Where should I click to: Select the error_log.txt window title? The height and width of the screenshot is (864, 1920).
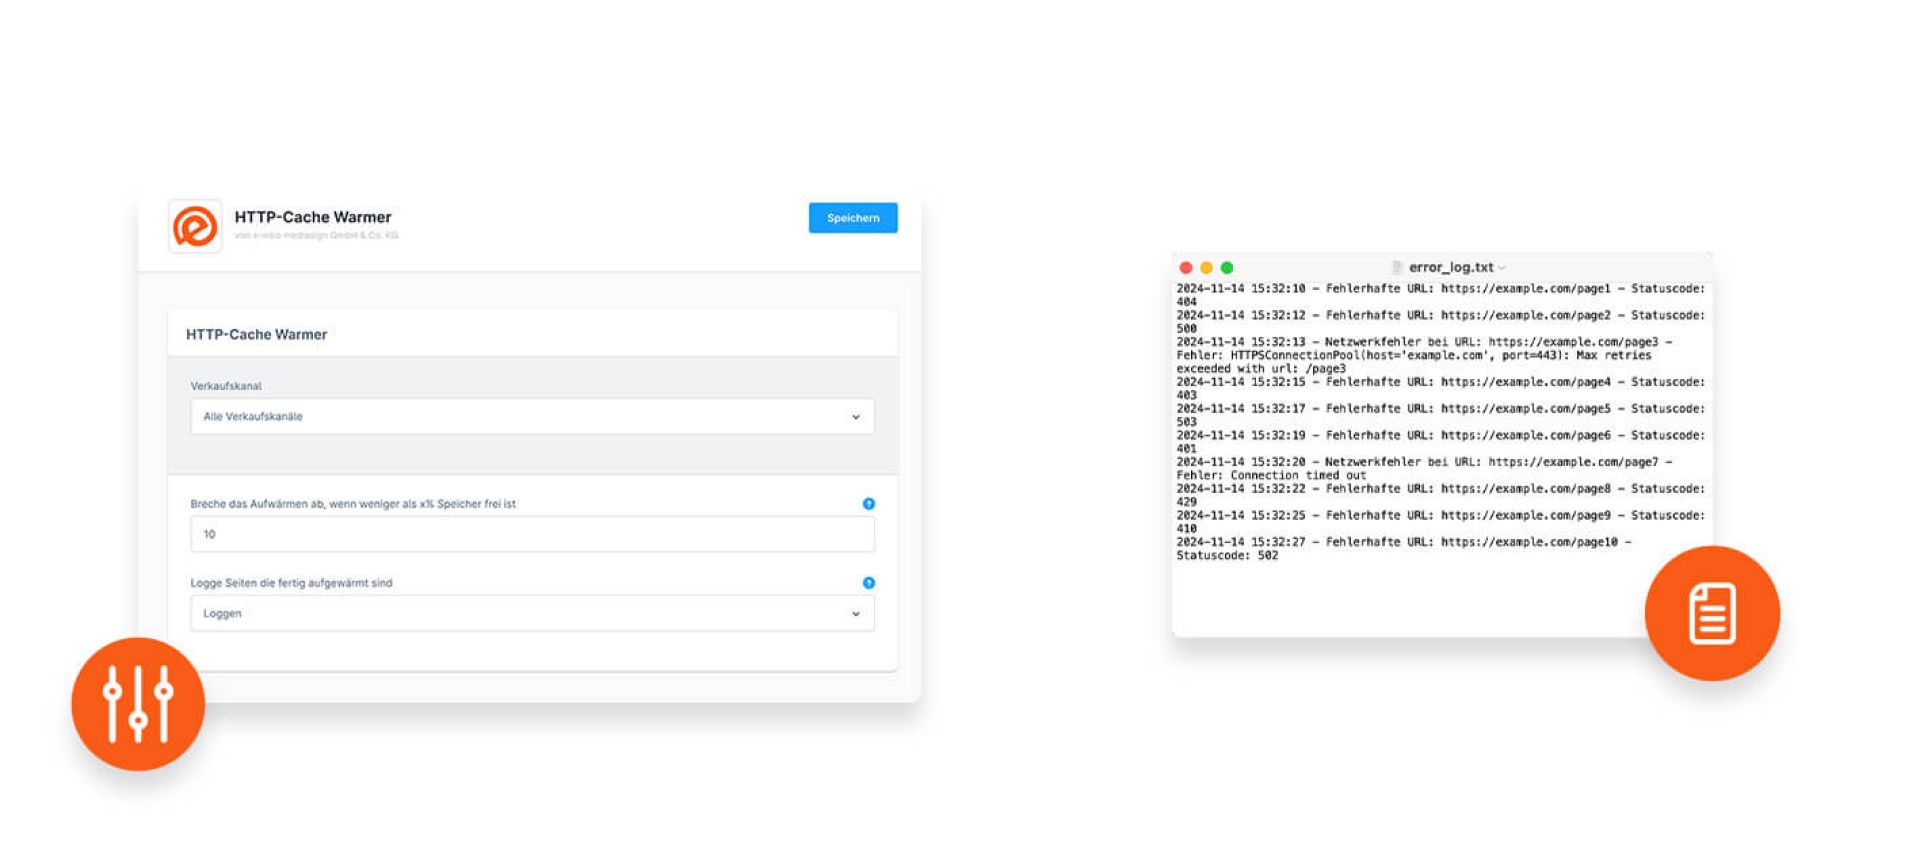pos(1450,268)
